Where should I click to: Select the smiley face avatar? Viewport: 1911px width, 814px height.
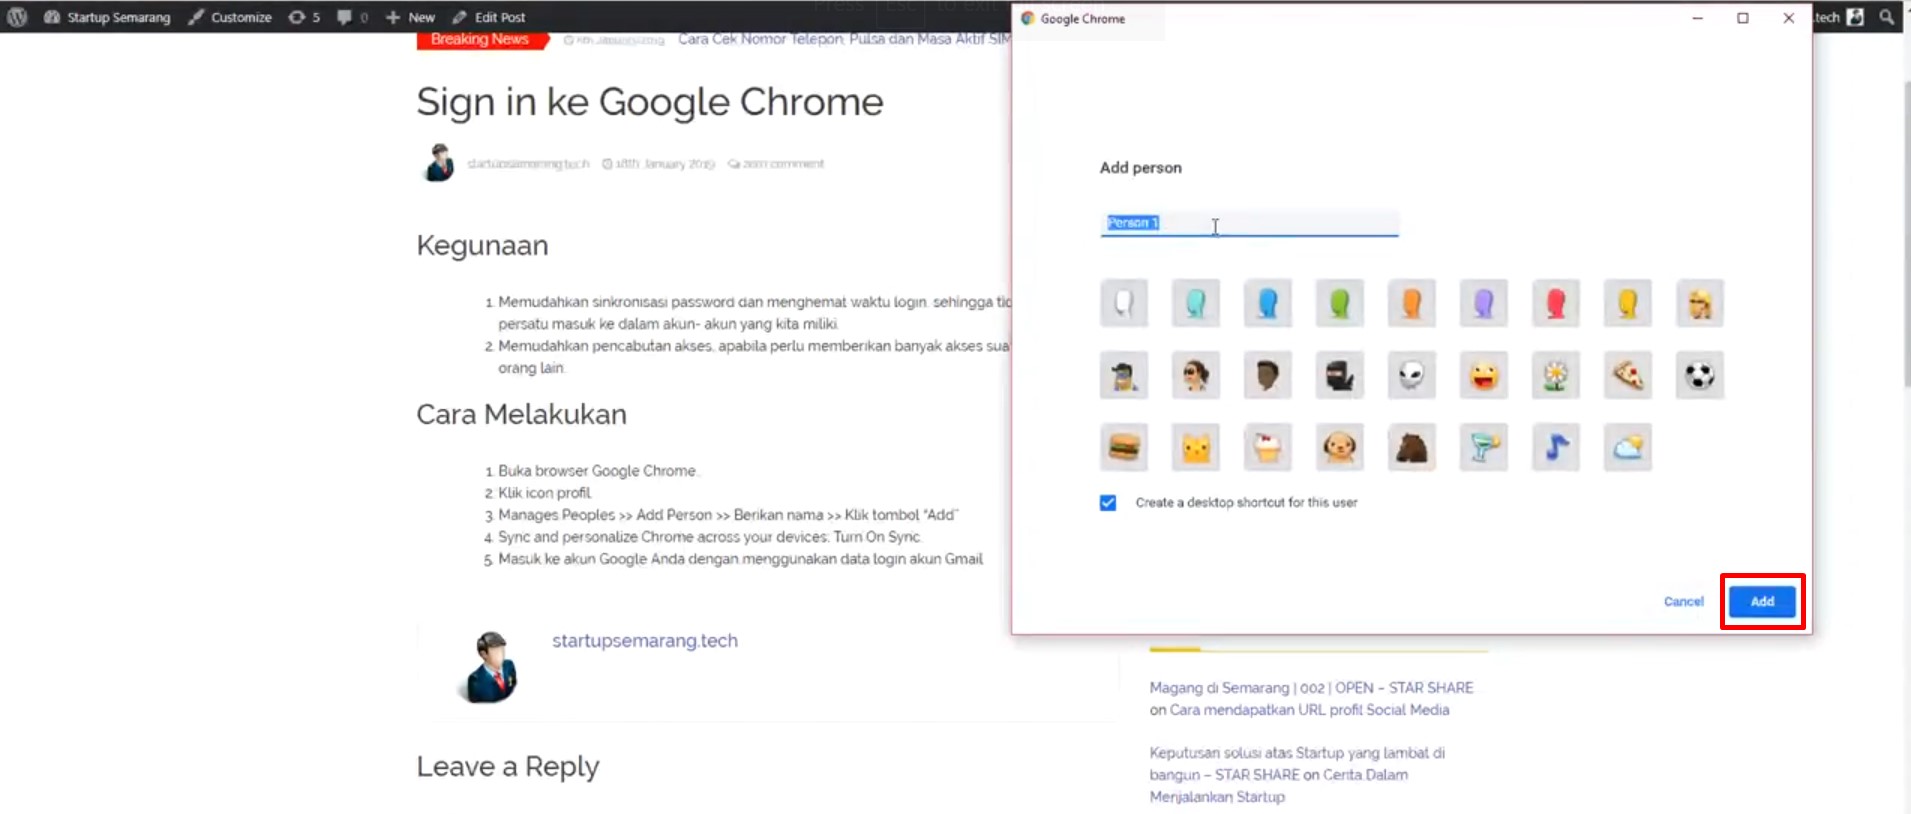click(1484, 375)
